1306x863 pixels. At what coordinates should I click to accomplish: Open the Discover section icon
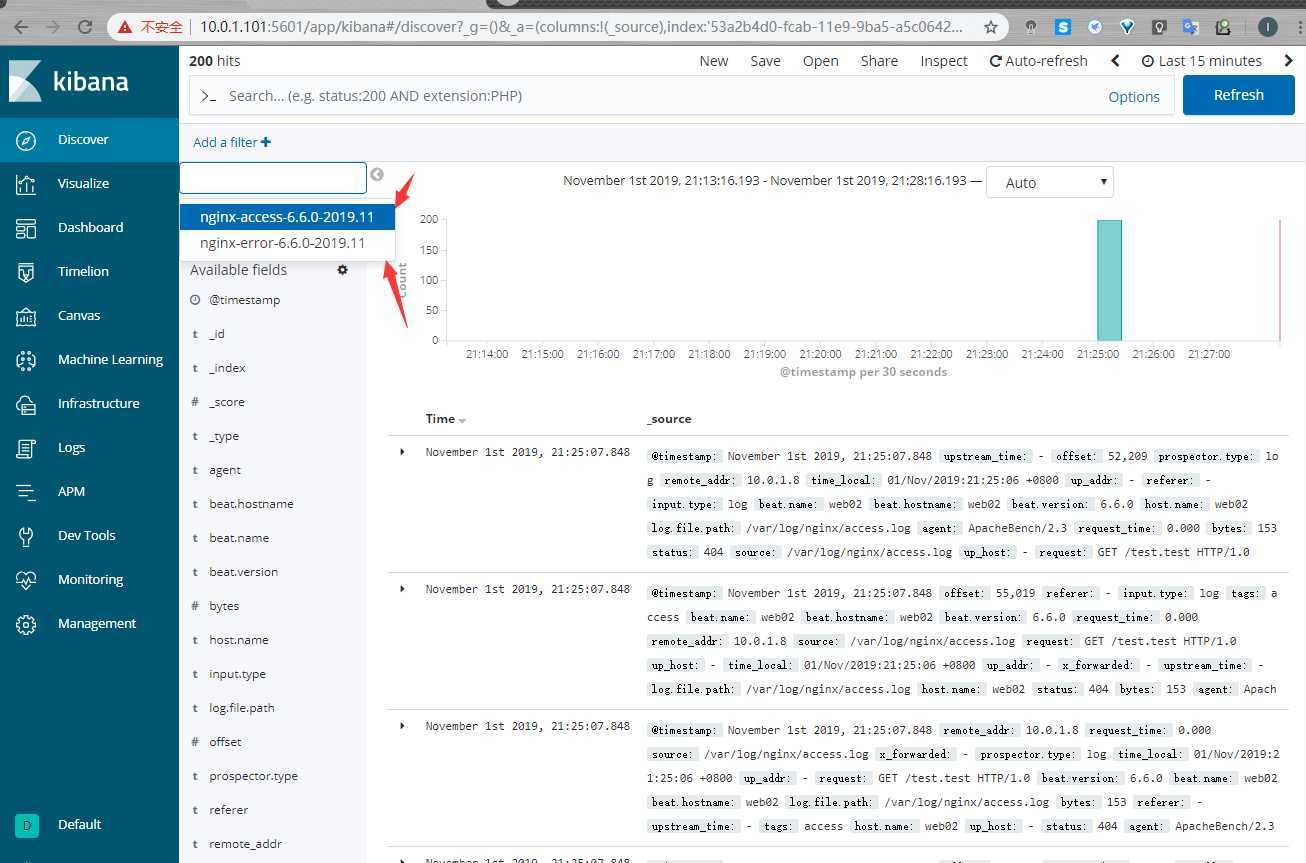tap(26, 140)
